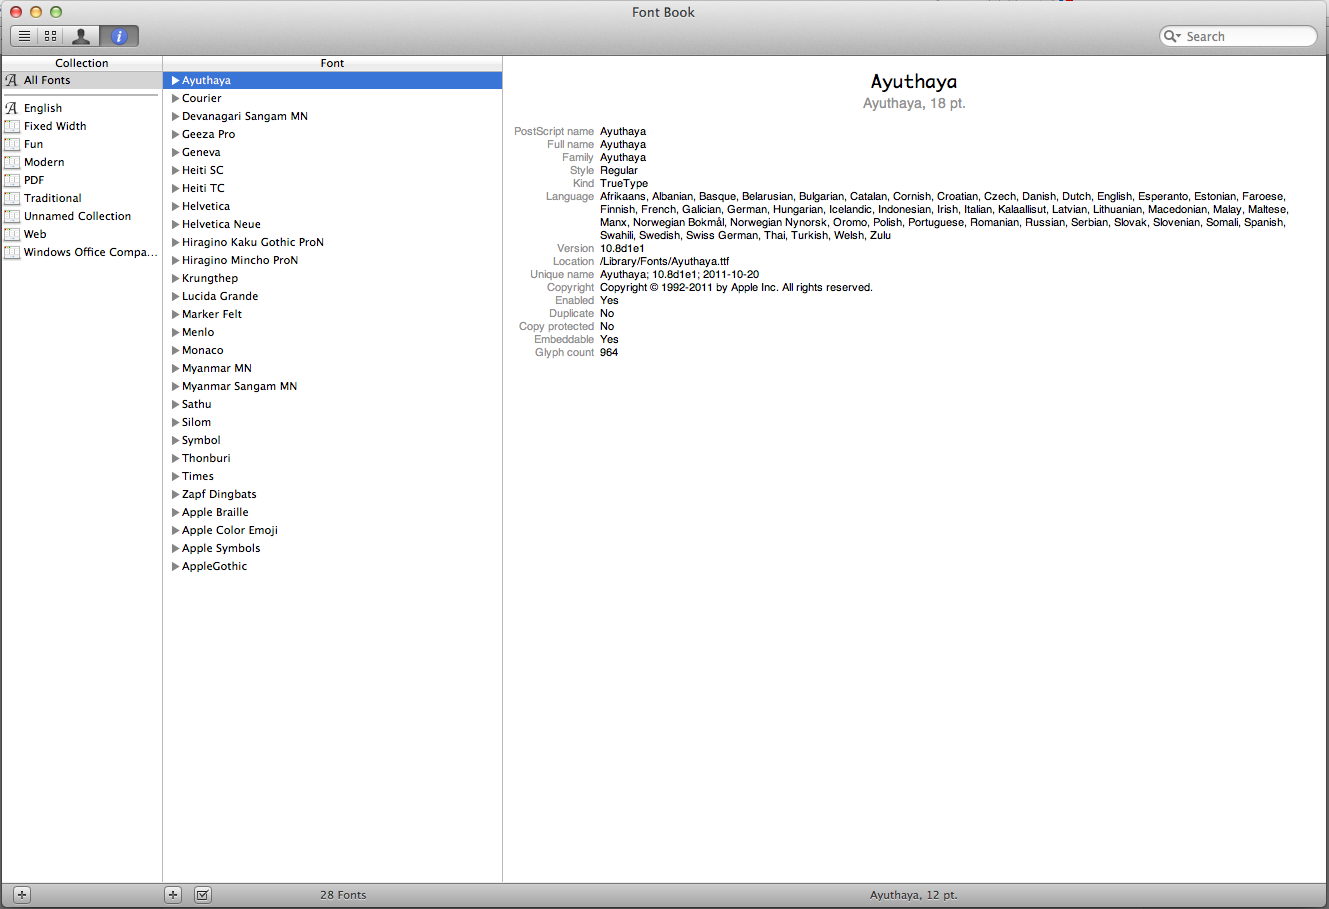Click the version value 10.8d1e1
Screen dimensions: 1329x909
tap(622, 248)
